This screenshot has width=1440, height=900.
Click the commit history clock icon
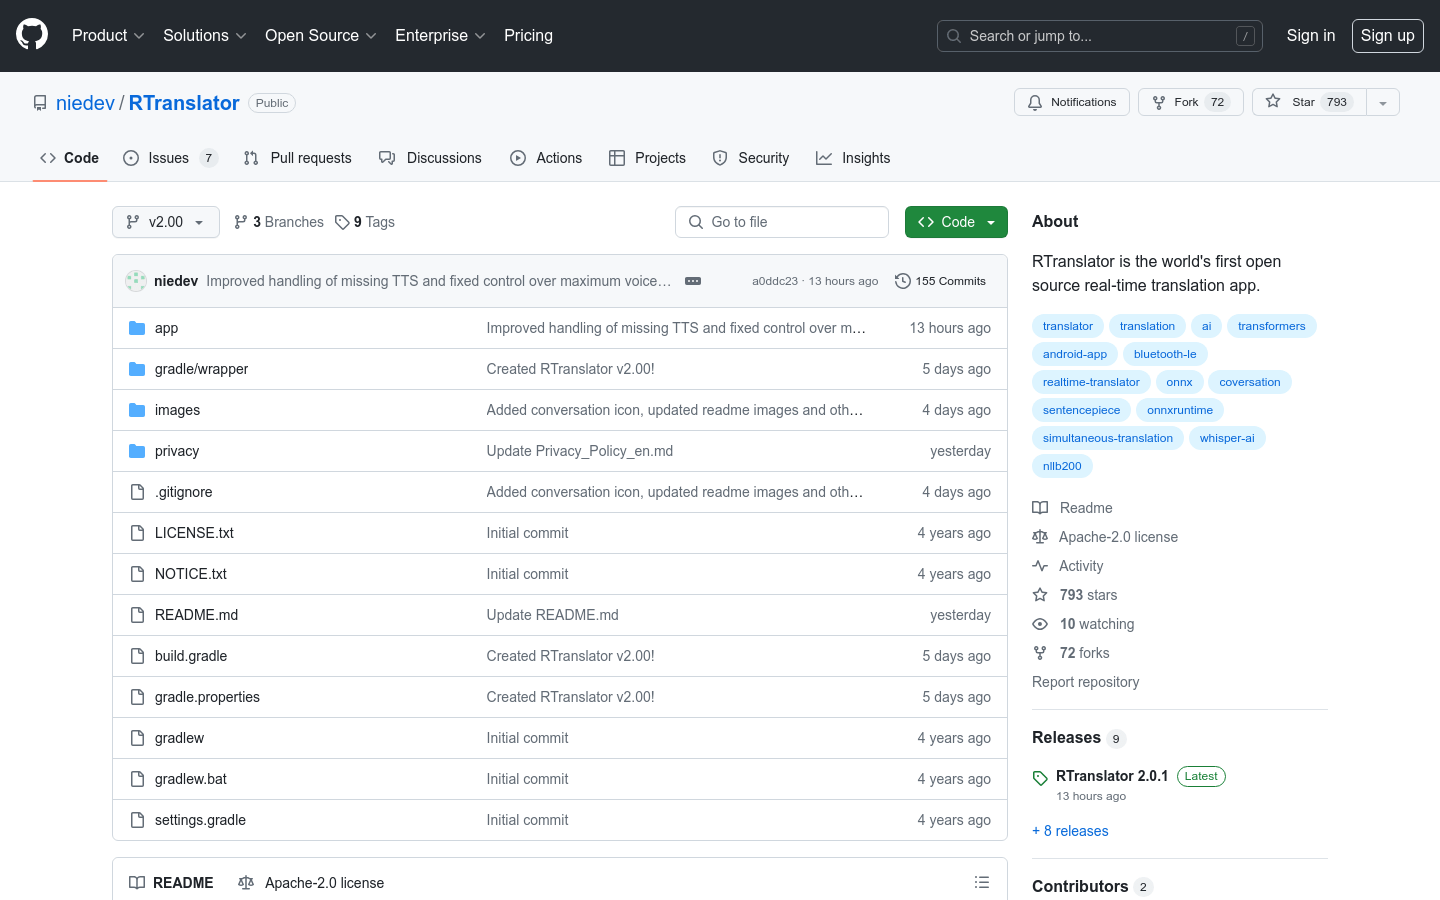902,281
